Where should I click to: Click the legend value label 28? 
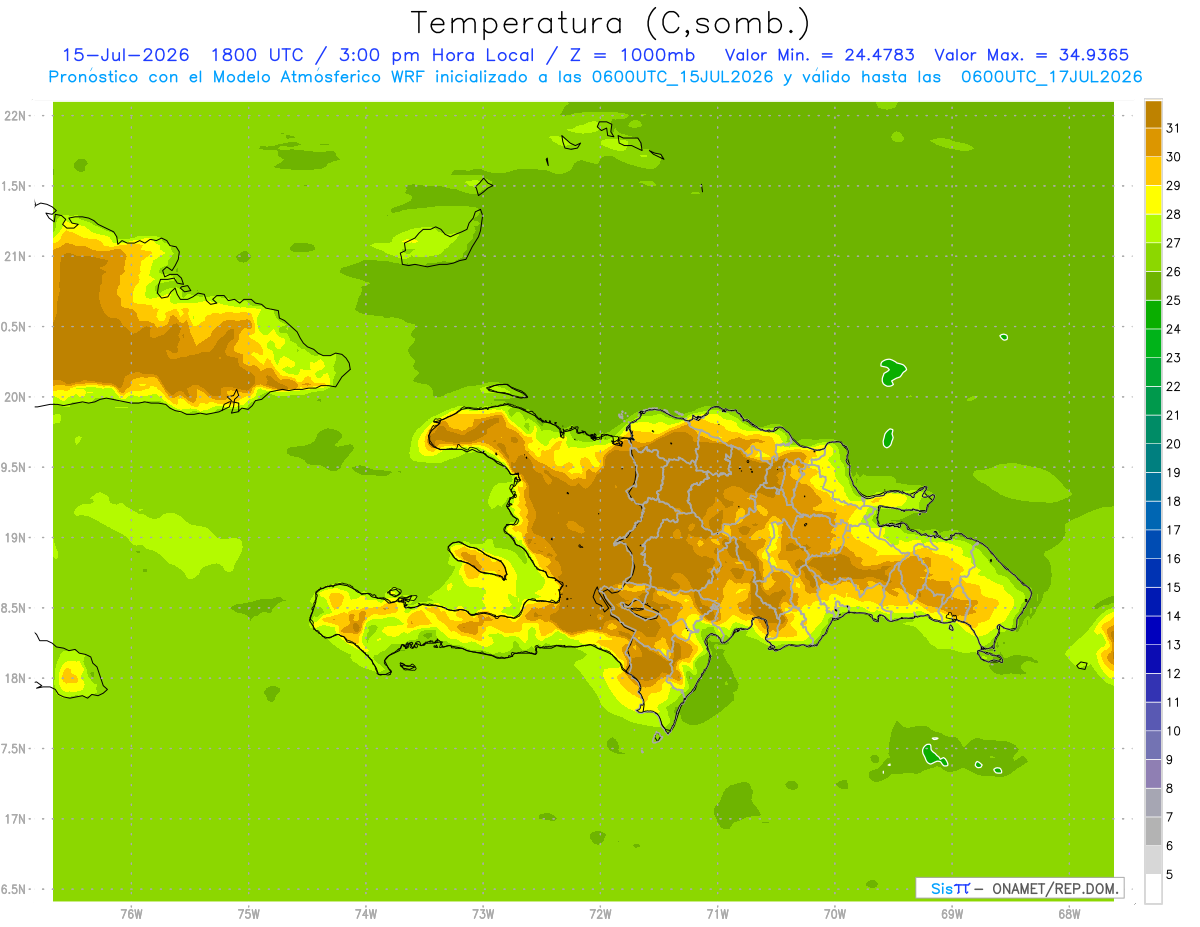coord(1173,214)
